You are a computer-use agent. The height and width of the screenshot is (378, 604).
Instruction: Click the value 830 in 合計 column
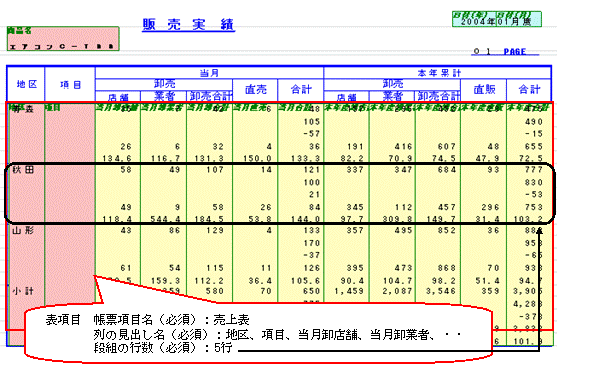534,182
